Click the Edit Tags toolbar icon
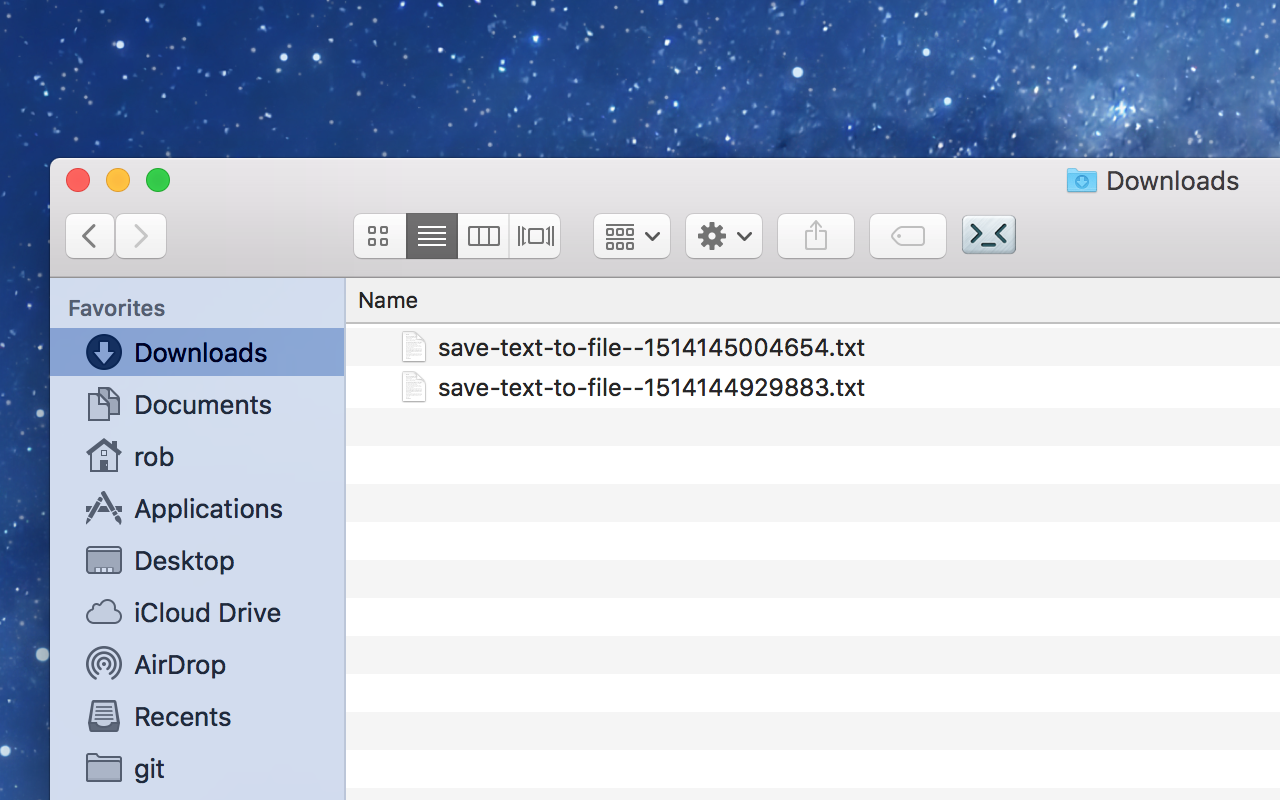The height and width of the screenshot is (800, 1280). tap(907, 236)
